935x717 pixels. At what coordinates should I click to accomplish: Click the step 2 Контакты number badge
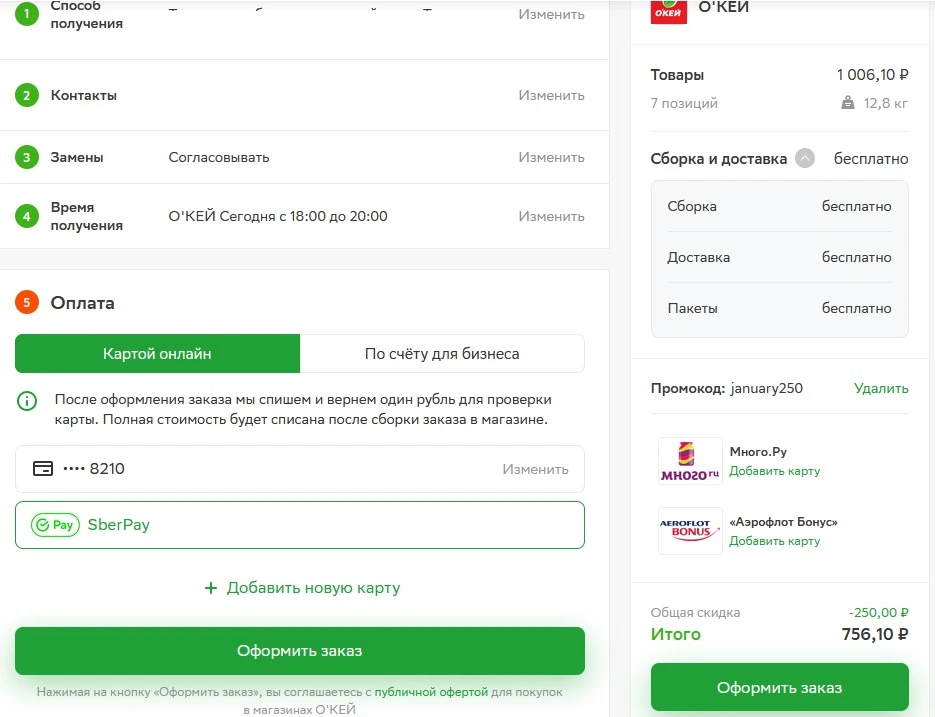[x=26, y=95]
